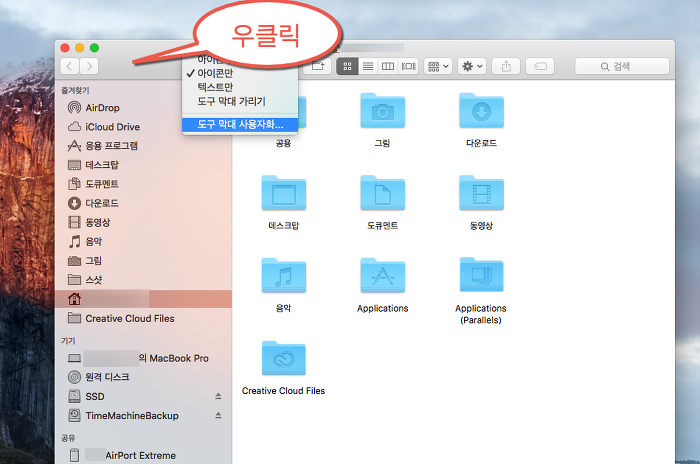Click the Share toolbar button
Image resolution: width=700 pixels, height=464 pixels.
tap(506, 67)
